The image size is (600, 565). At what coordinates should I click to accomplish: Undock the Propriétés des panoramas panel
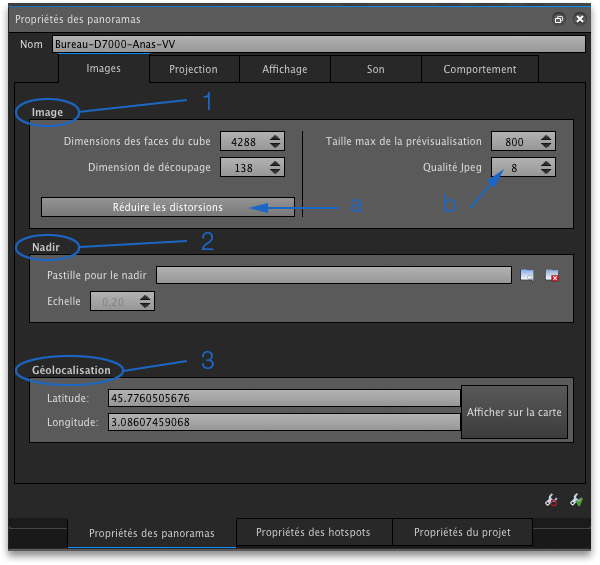click(559, 19)
